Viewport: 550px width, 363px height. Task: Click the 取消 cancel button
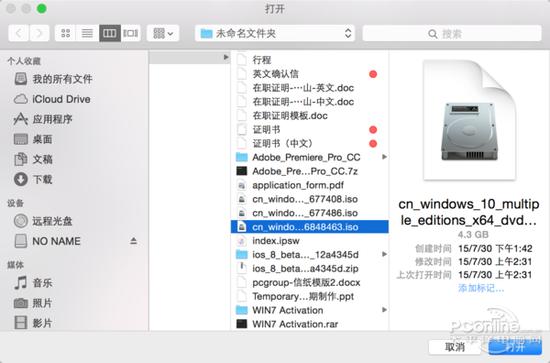click(x=455, y=347)
